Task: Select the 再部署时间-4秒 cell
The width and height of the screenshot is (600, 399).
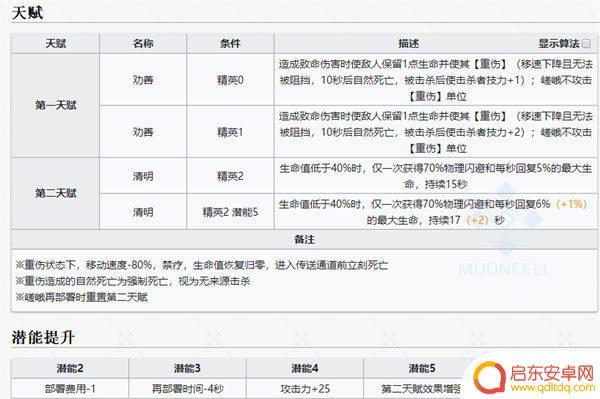Action: (187, 389)
